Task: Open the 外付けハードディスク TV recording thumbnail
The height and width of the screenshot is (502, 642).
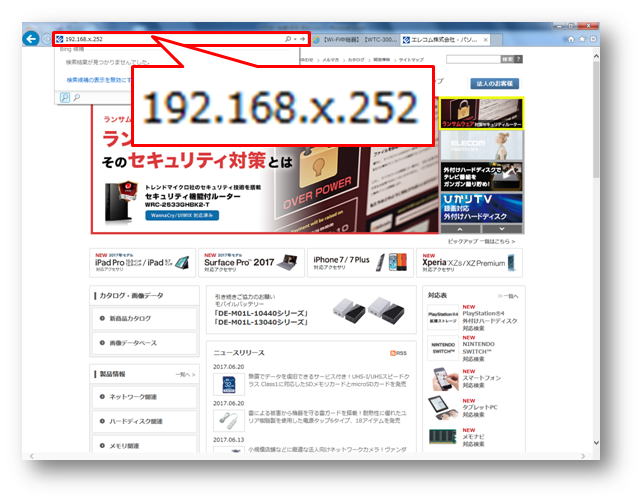Action: coord(481,177)
